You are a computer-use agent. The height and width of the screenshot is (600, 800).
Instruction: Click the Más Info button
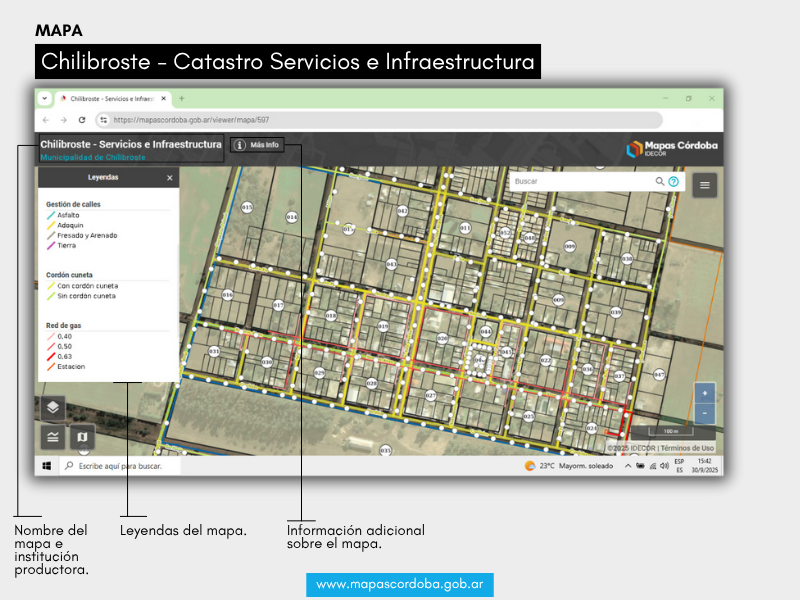(257, 145)
